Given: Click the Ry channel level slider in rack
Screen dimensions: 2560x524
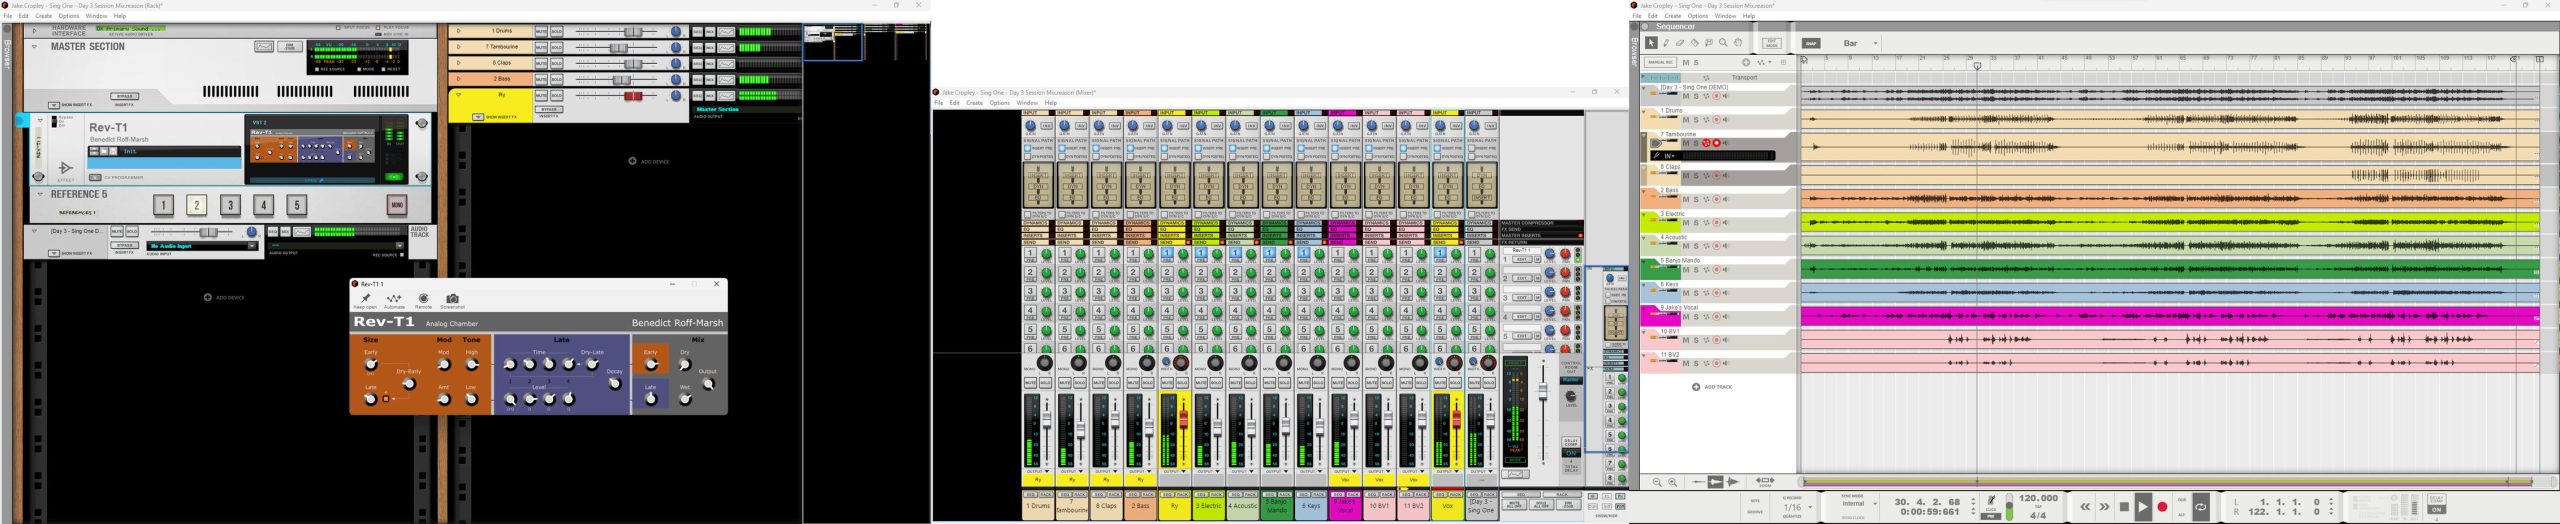Looking at the screenshot, I should tap(632, 96).
